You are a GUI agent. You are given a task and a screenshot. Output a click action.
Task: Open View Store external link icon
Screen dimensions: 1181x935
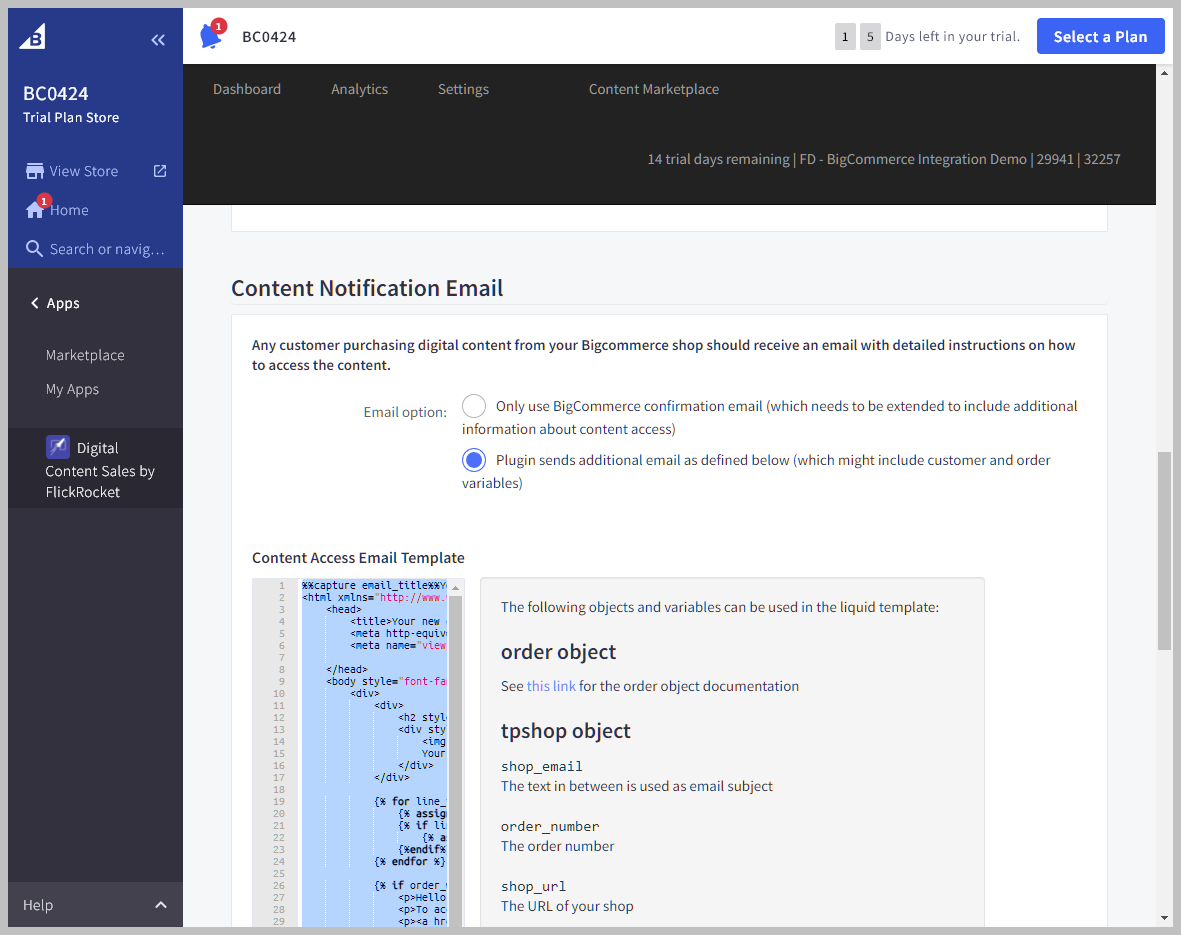click(x=160, y=171)
